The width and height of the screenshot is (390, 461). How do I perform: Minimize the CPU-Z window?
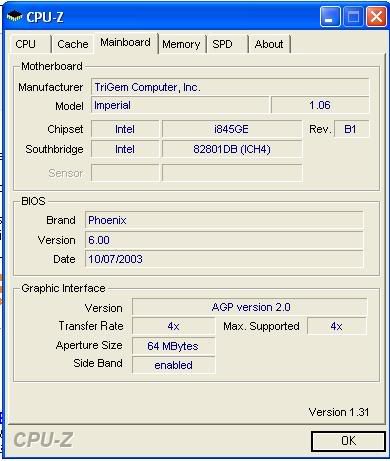tap(330, 16)
